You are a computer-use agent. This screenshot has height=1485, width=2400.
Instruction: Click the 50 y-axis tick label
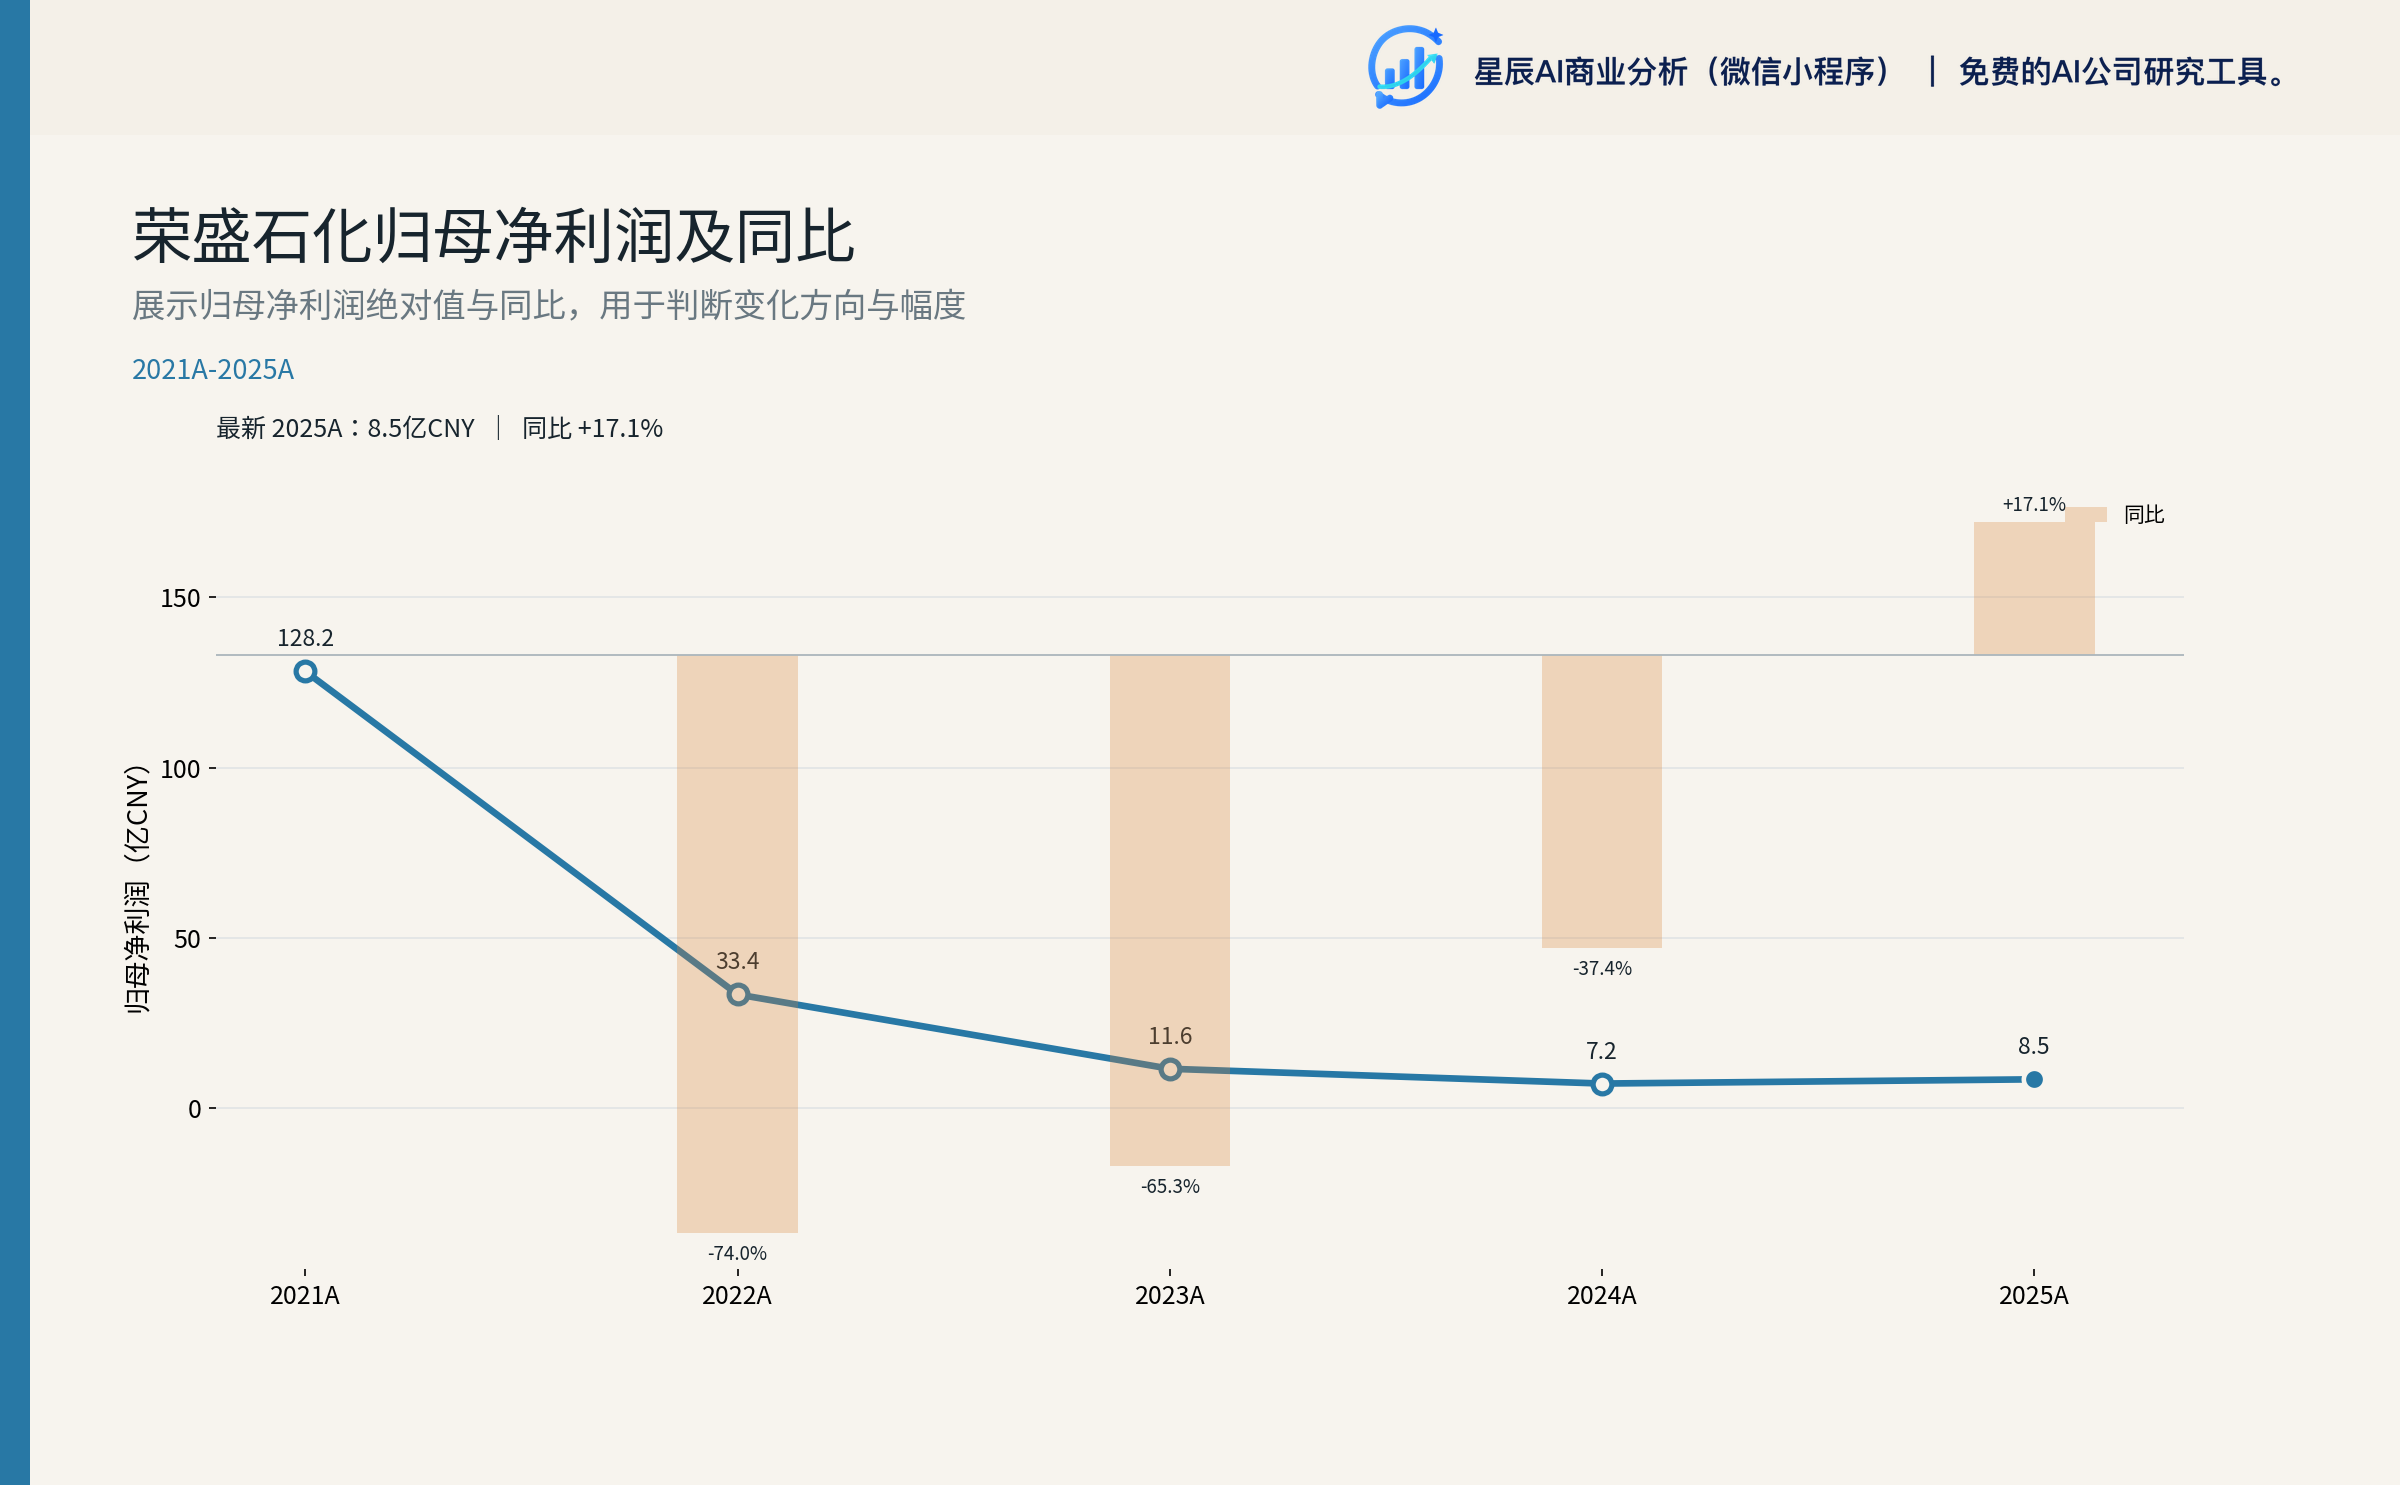point(188,939)
